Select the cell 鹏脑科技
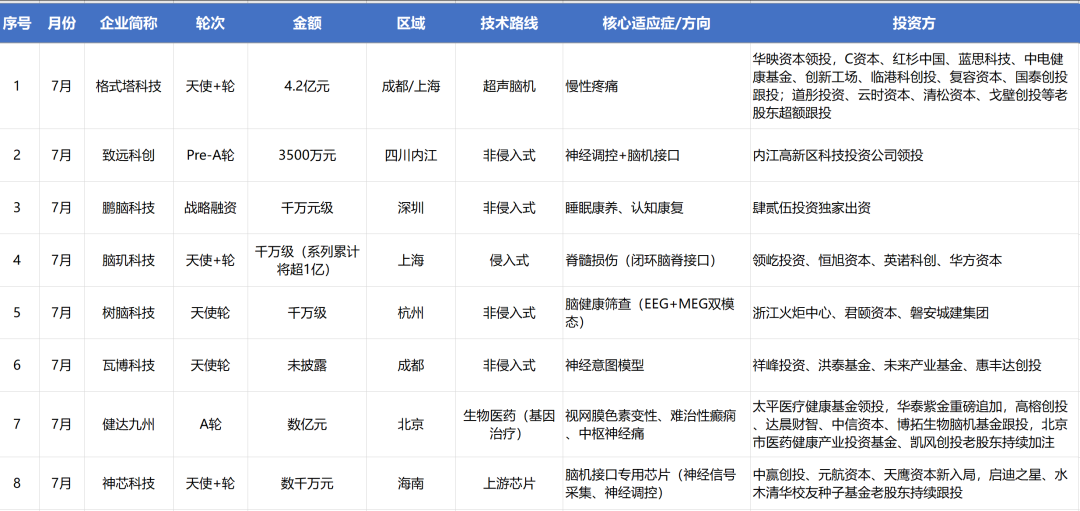This screenshot has height=511, width=1080. click(x=128, y=208)
